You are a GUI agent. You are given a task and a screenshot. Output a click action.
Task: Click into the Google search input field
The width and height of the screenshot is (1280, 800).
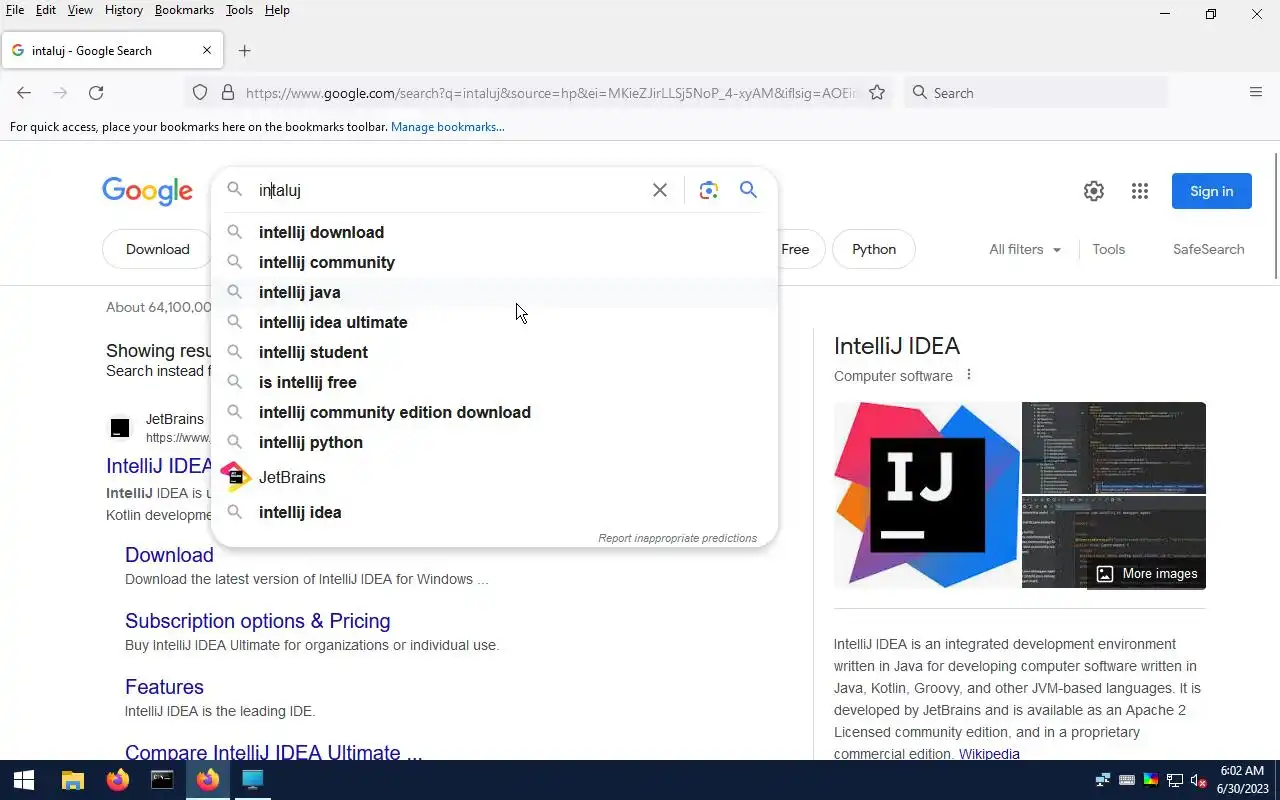450,190
